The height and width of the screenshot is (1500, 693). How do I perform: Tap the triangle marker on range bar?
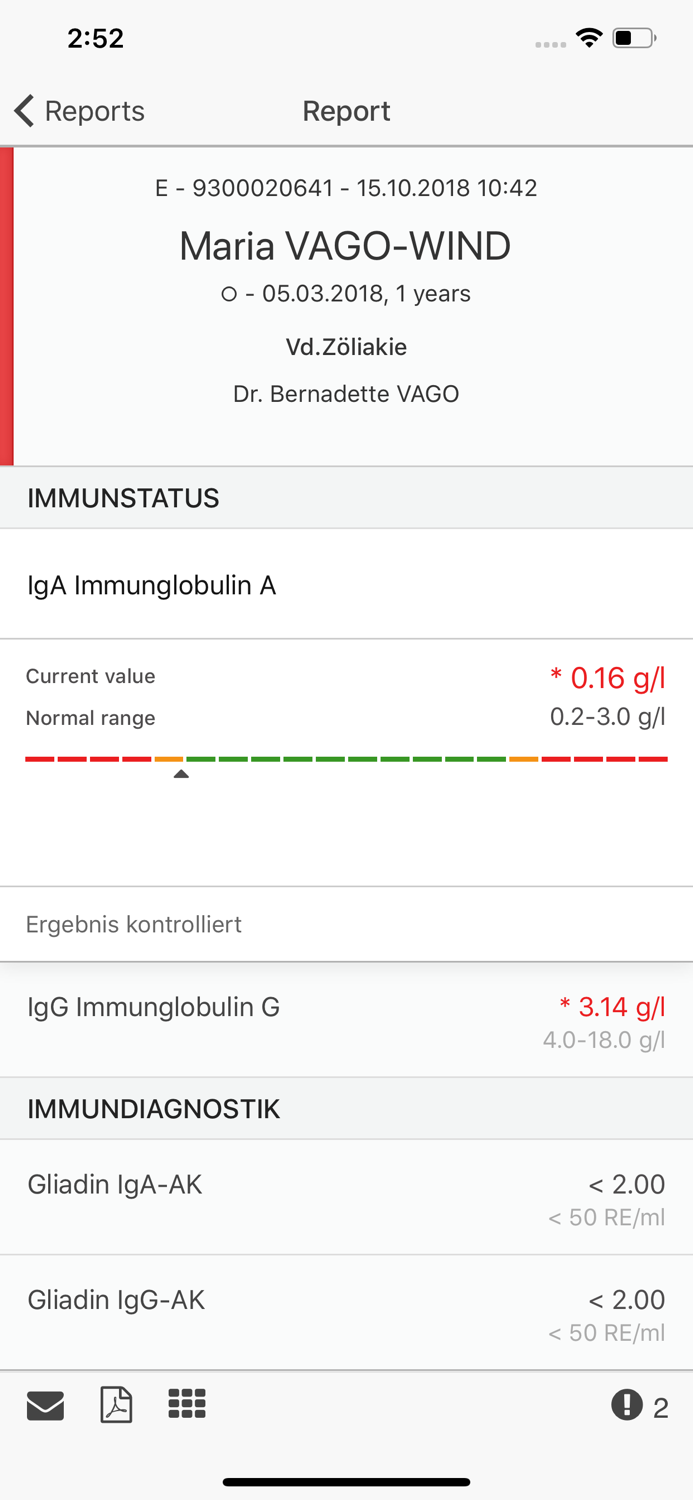[x=181, y=774]
